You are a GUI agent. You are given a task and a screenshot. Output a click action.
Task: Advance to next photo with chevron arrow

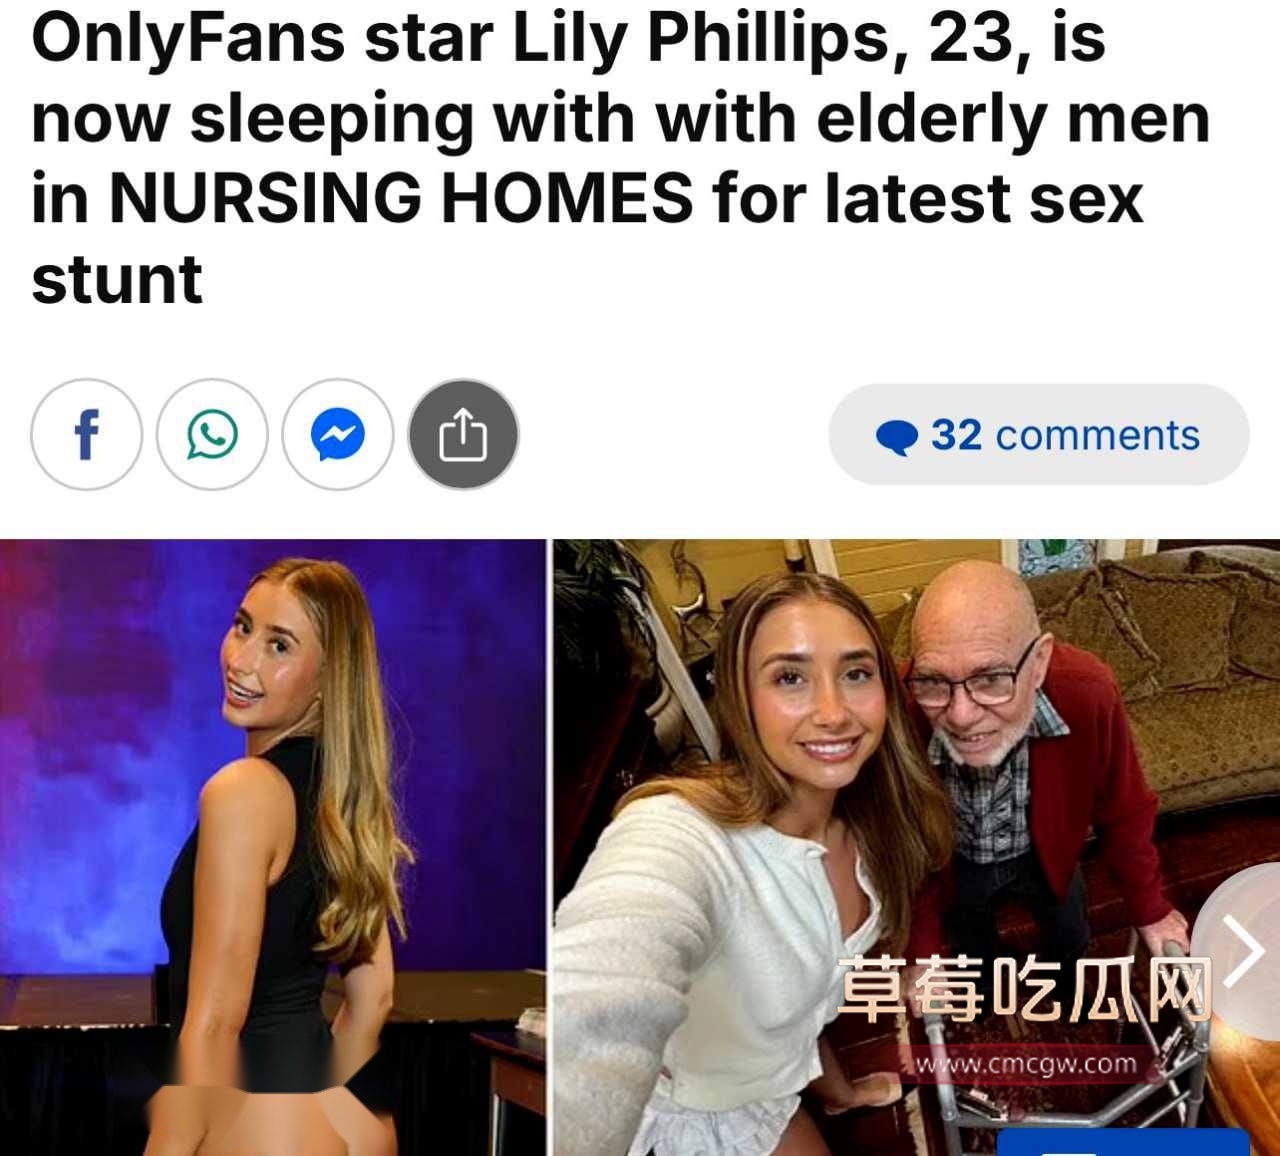(x=1245, y=952)
